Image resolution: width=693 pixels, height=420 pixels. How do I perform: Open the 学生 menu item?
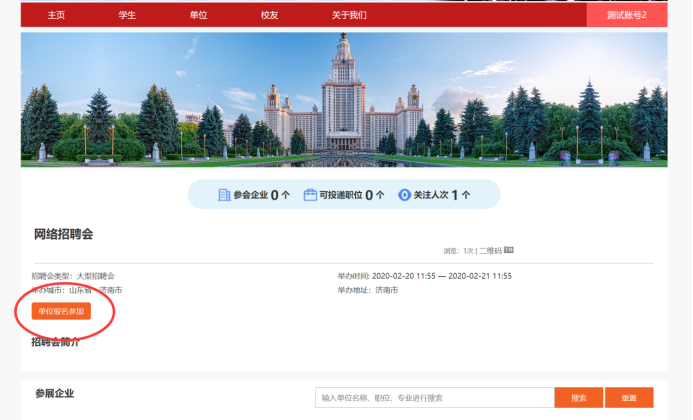pos(127,16)
